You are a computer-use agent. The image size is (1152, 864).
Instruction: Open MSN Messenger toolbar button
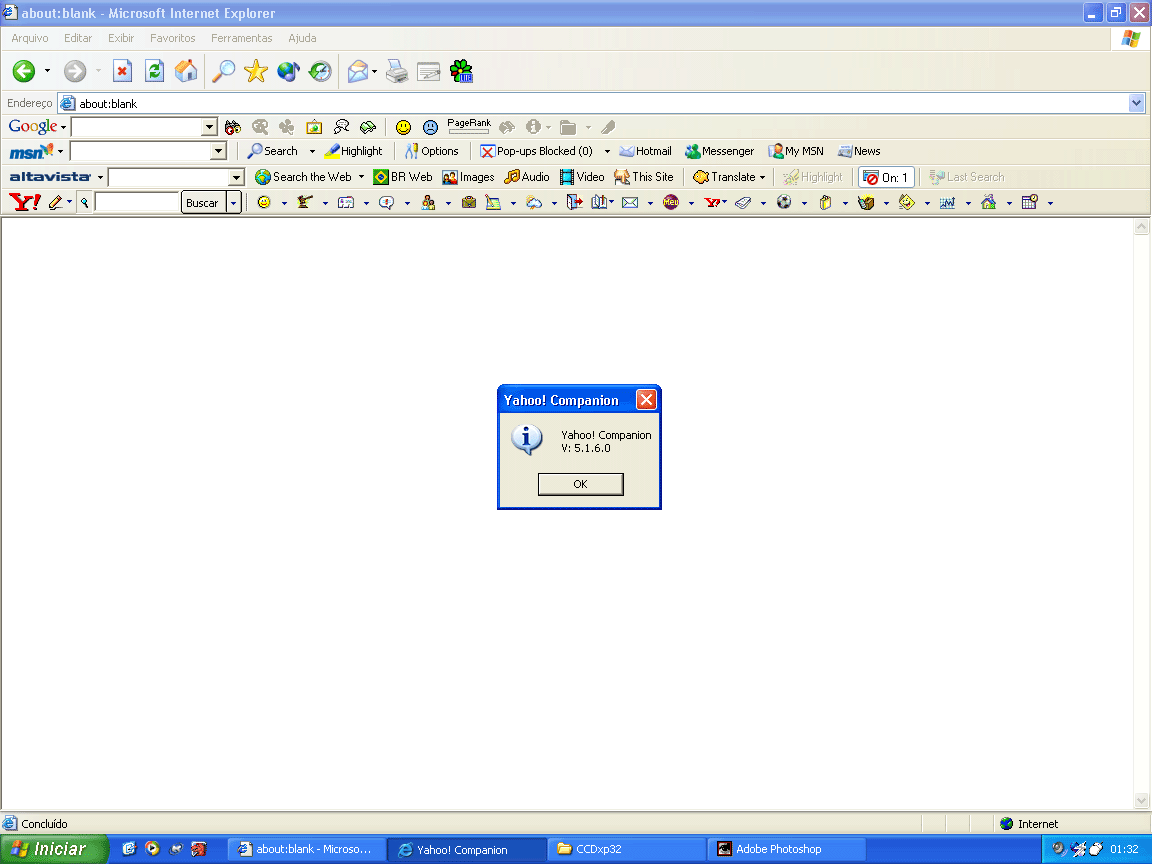719,151
